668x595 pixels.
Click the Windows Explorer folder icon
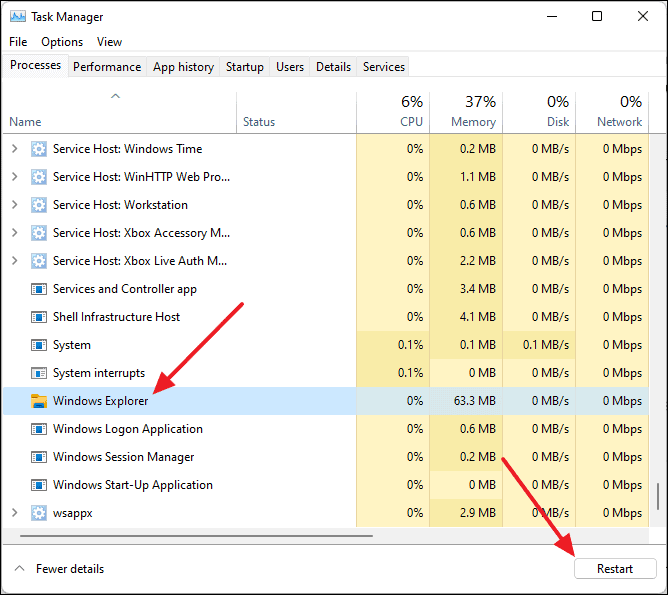[39, 401]
